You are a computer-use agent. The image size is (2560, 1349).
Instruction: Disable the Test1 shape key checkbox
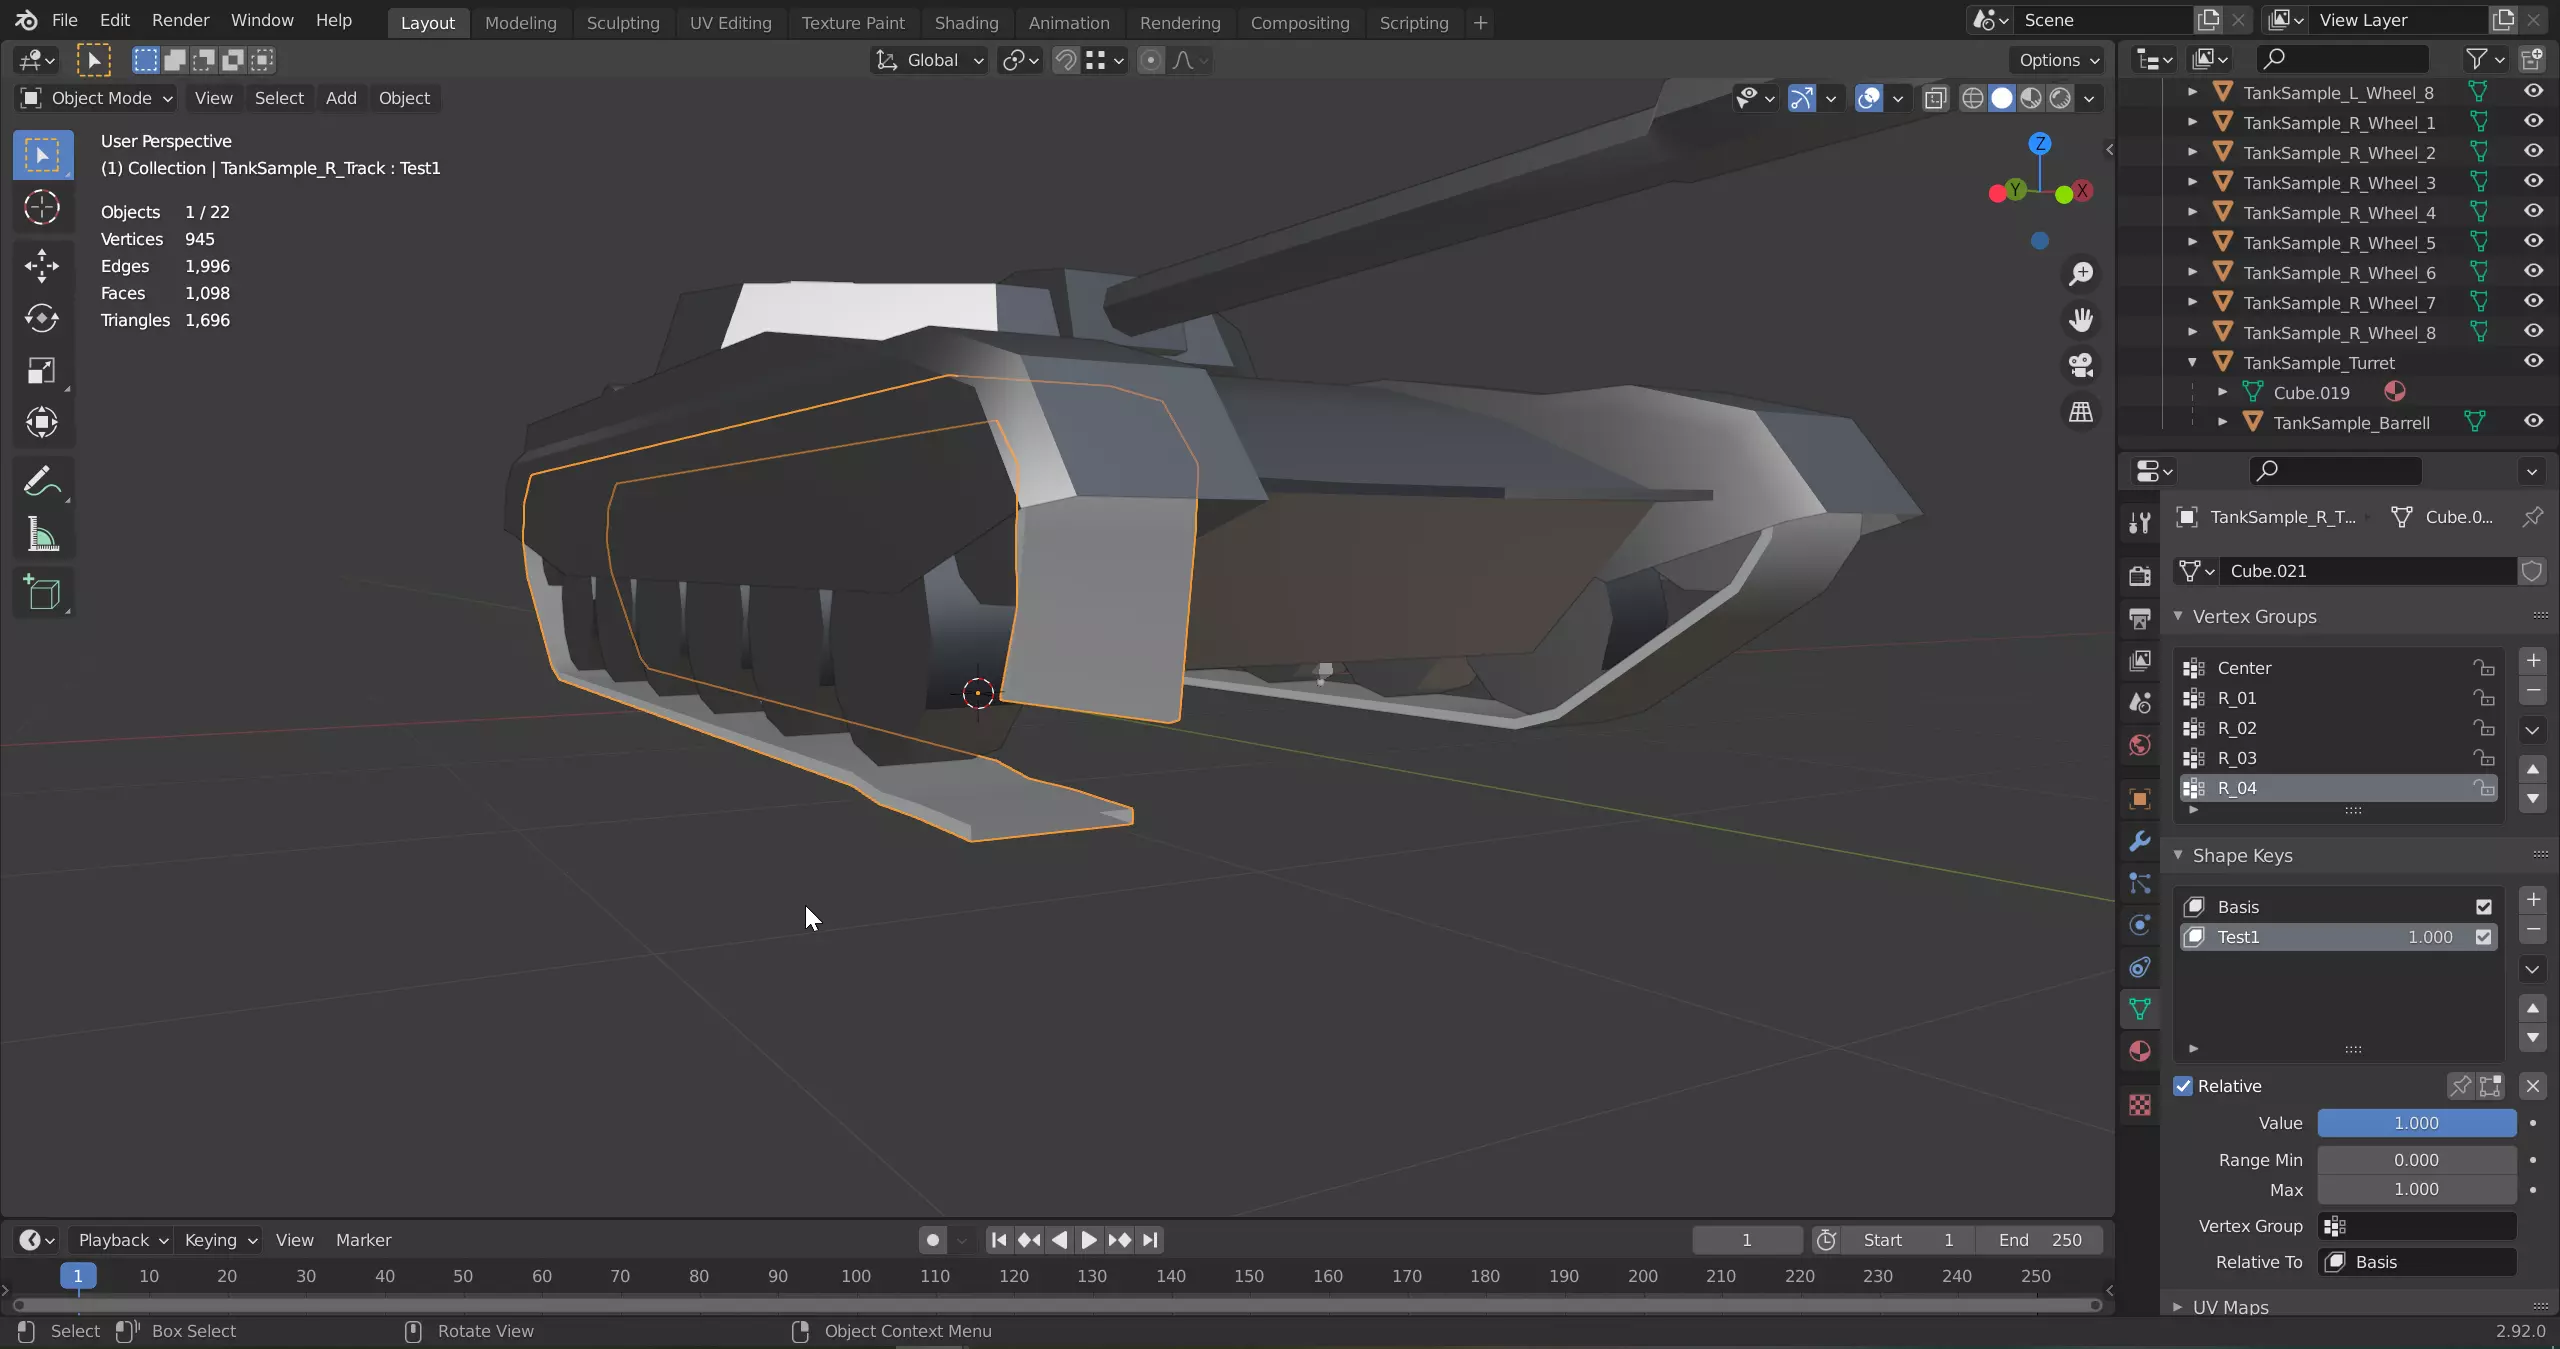[2484, 937]
